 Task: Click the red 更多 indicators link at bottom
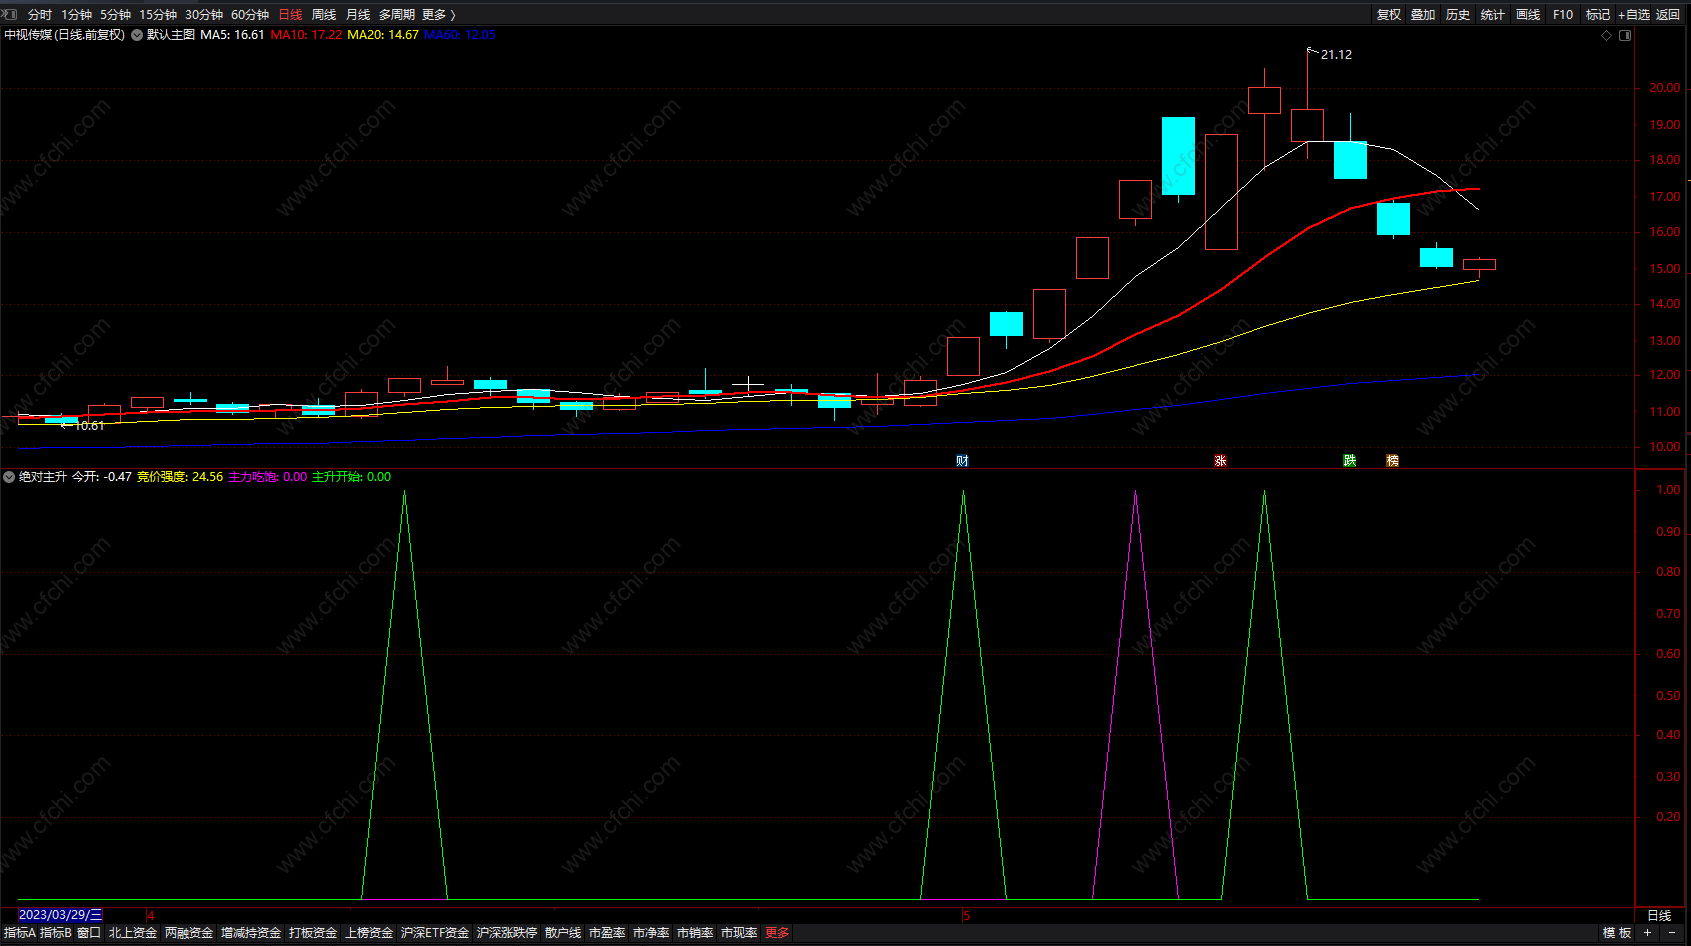click(777, 933)
